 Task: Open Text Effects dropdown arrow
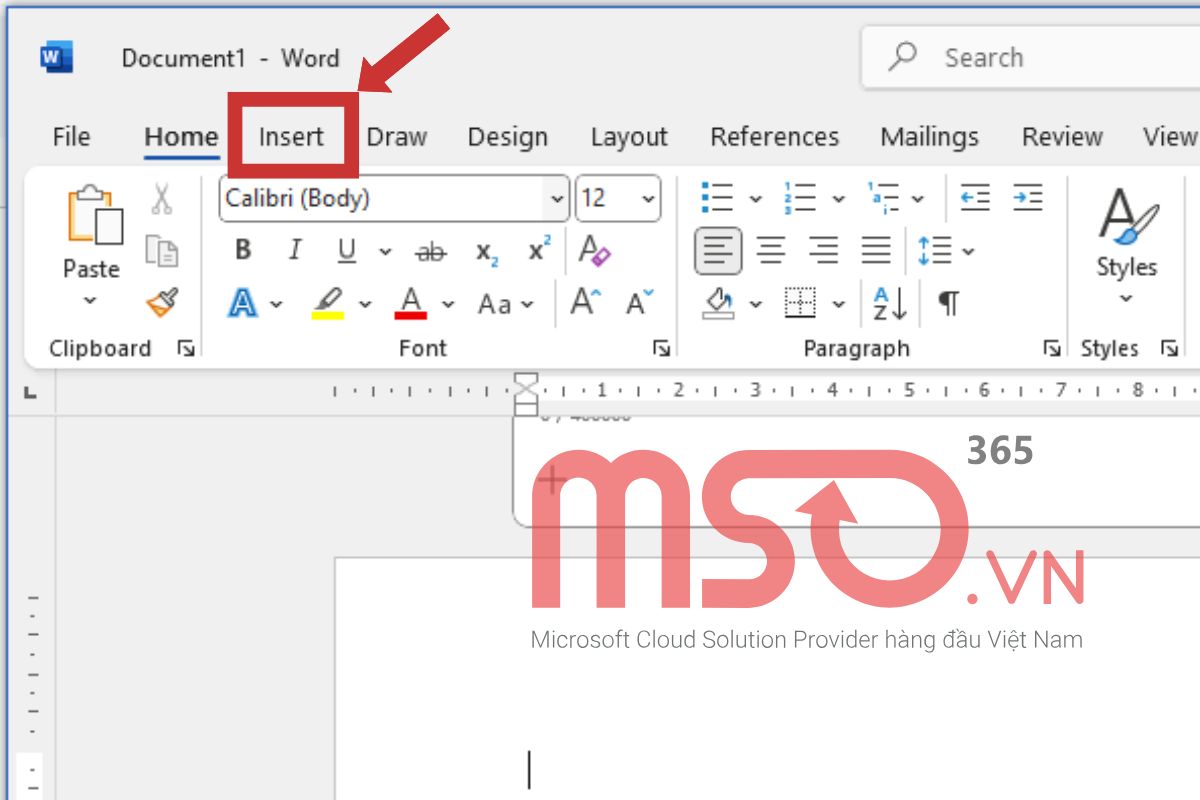click(277, 304)
